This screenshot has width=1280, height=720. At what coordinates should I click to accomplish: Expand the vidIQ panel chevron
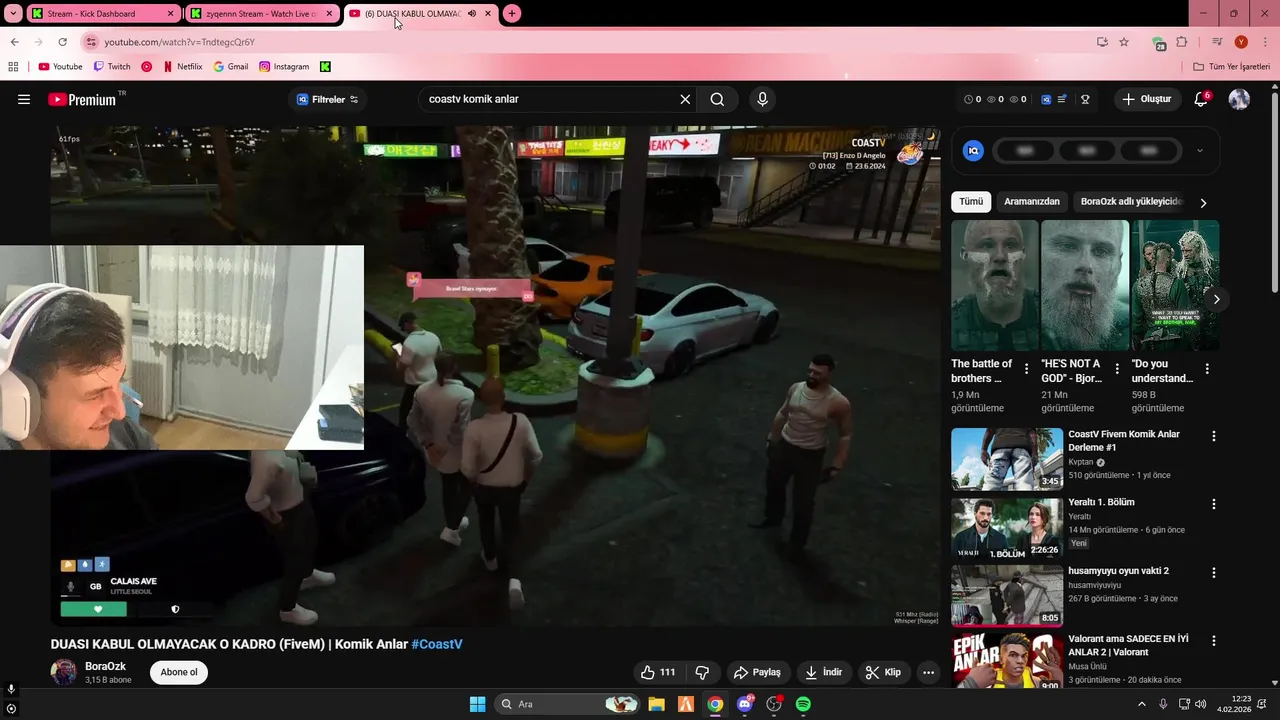(x=1200, y=151)
